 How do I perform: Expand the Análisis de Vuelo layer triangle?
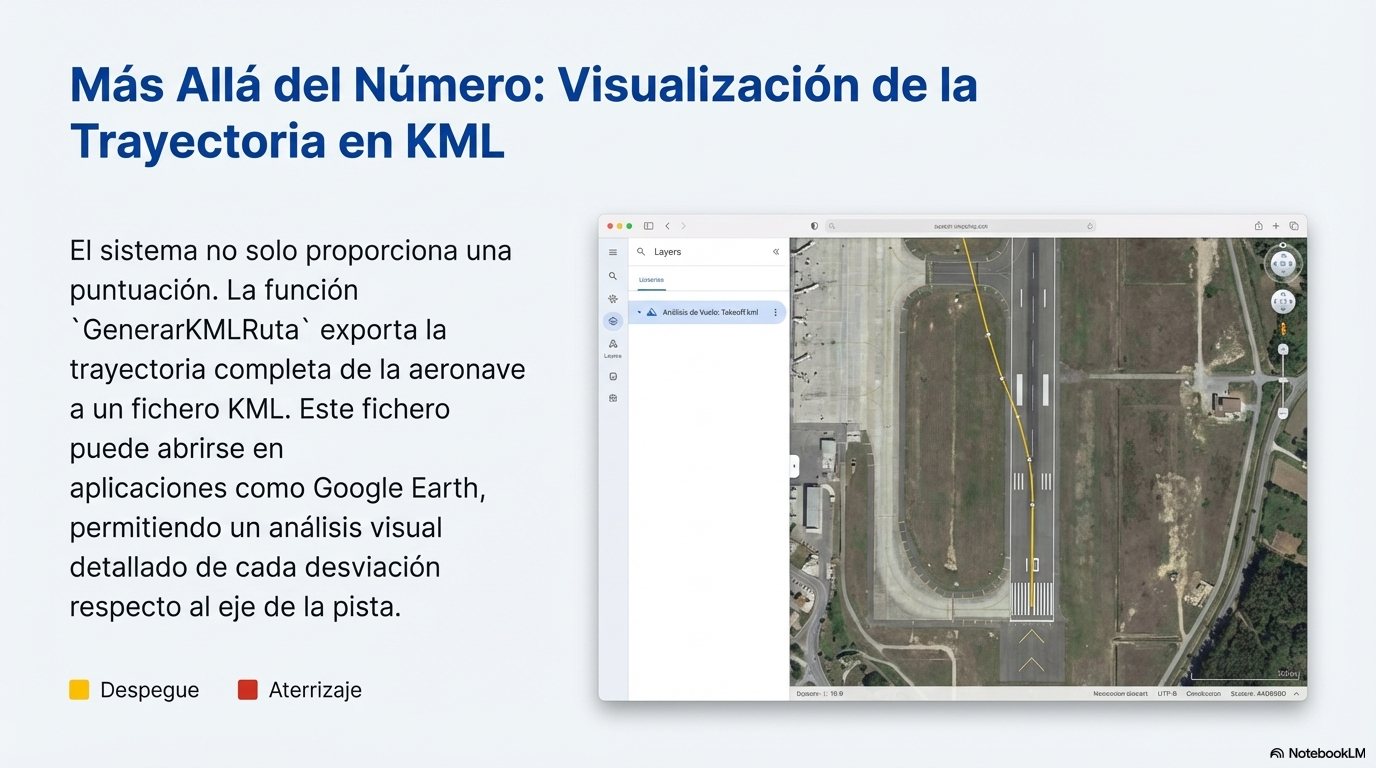pos(639,313)
